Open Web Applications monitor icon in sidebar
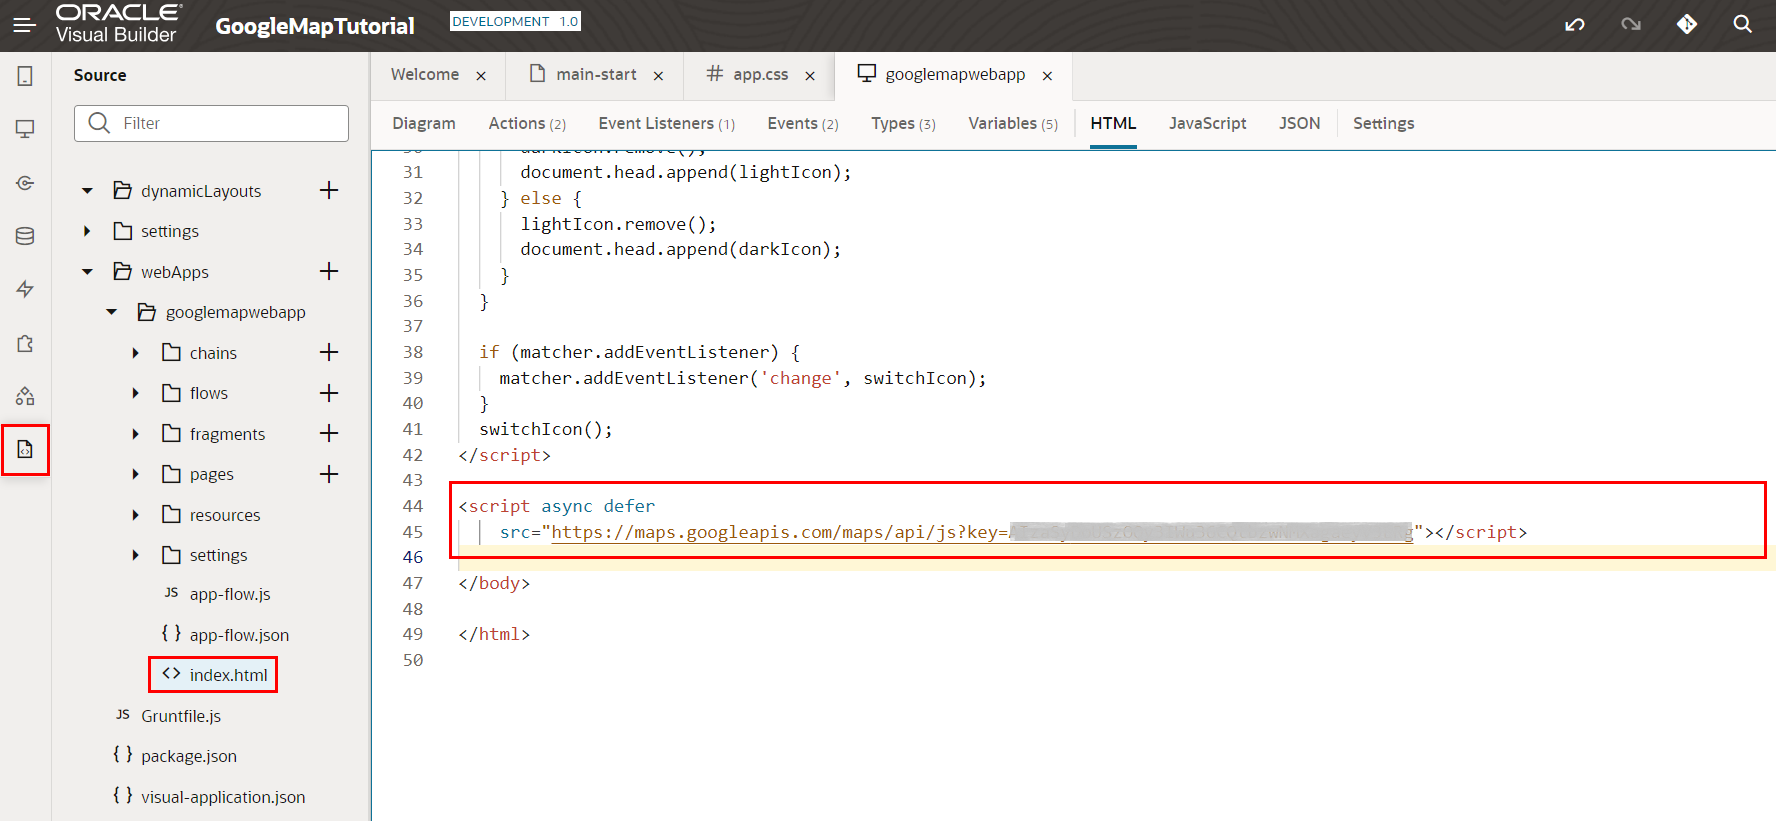The width and height of the screenshot is (1776, 821). [x=25, y=129]
